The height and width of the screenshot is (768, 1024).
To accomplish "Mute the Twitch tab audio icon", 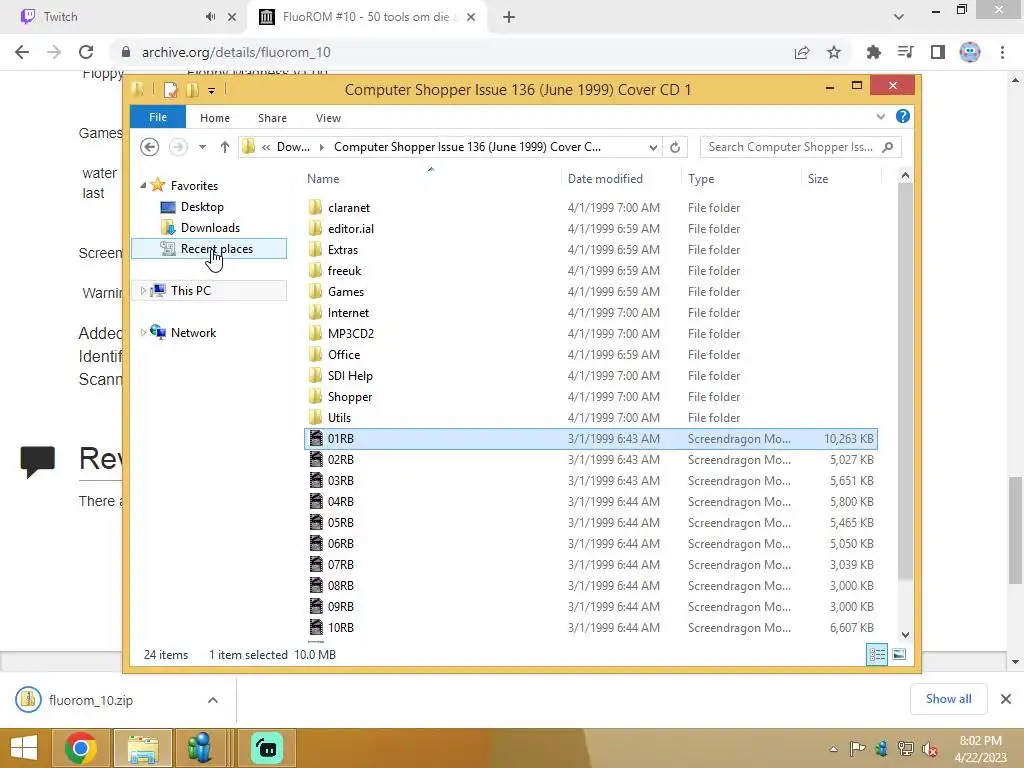I will pos(210,17).
